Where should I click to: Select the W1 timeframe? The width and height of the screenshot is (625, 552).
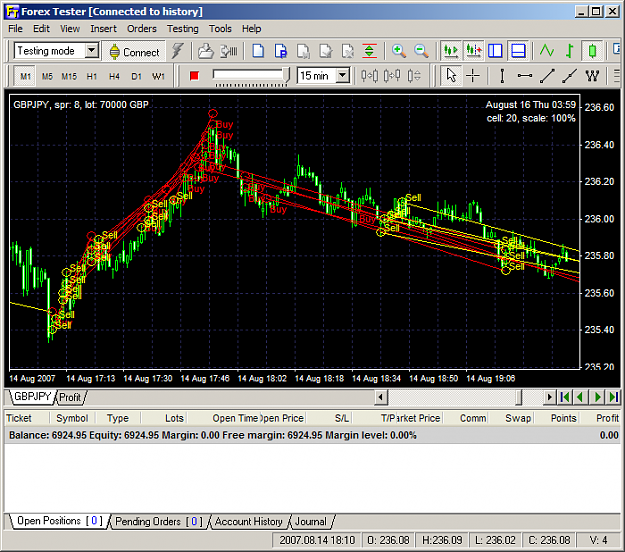[158, 76]
